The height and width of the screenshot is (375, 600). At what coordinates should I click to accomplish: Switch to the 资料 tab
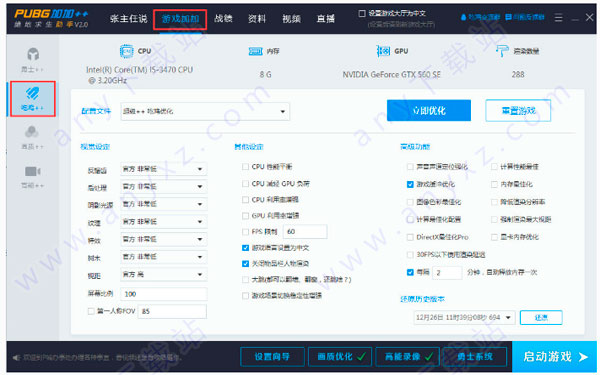(x=257, y=18)
